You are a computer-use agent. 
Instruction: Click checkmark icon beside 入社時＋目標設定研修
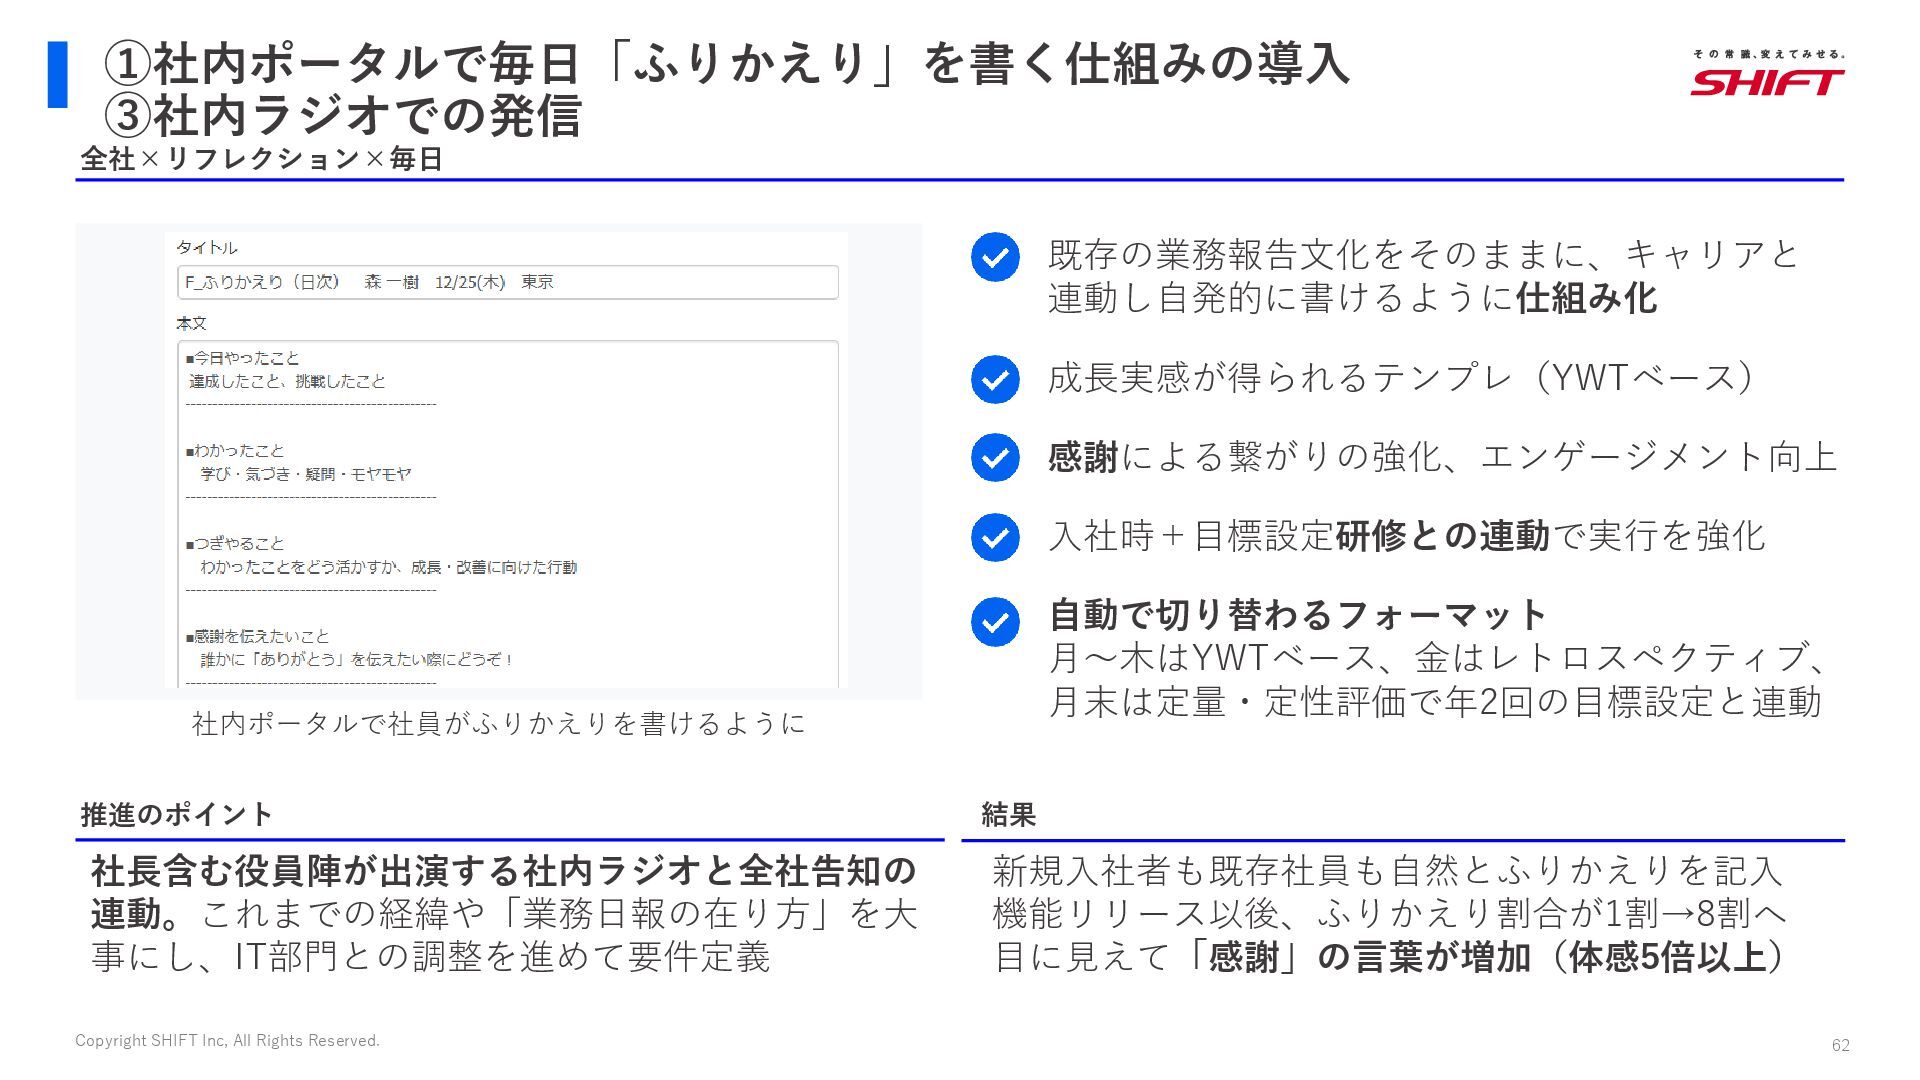tap(995, 537)
